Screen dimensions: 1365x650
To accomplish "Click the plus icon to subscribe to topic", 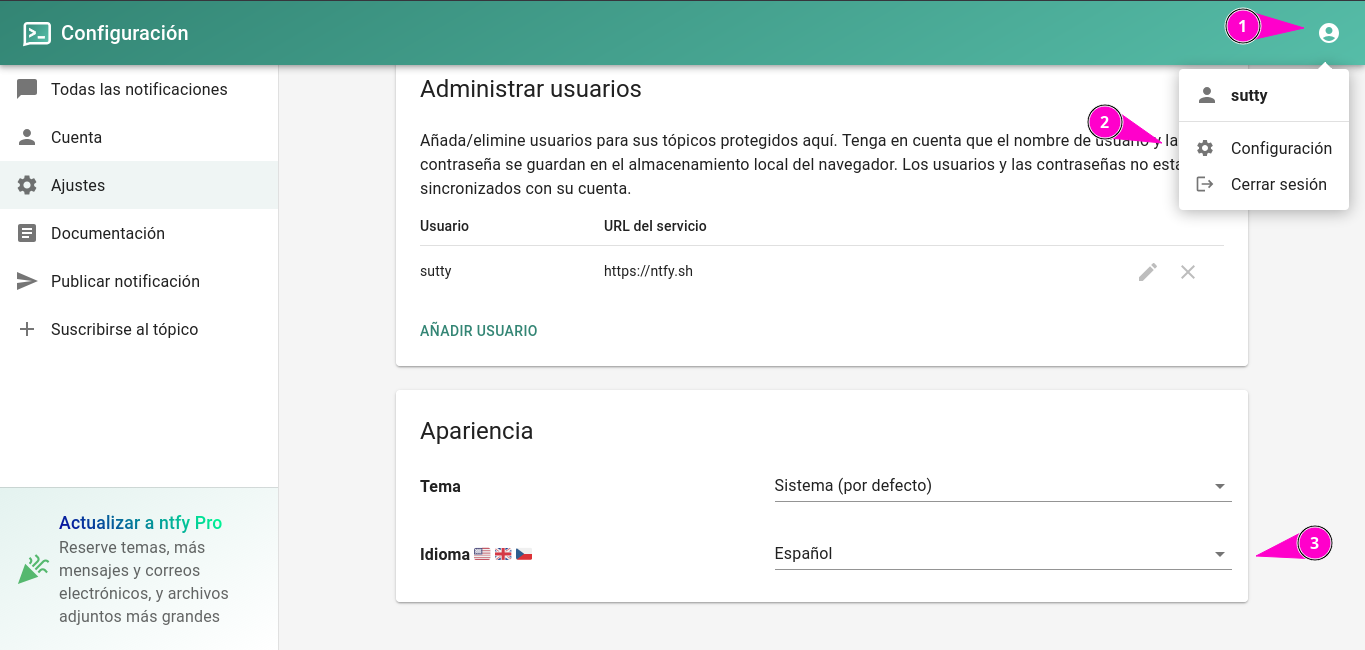I will (x=27, y=329).
